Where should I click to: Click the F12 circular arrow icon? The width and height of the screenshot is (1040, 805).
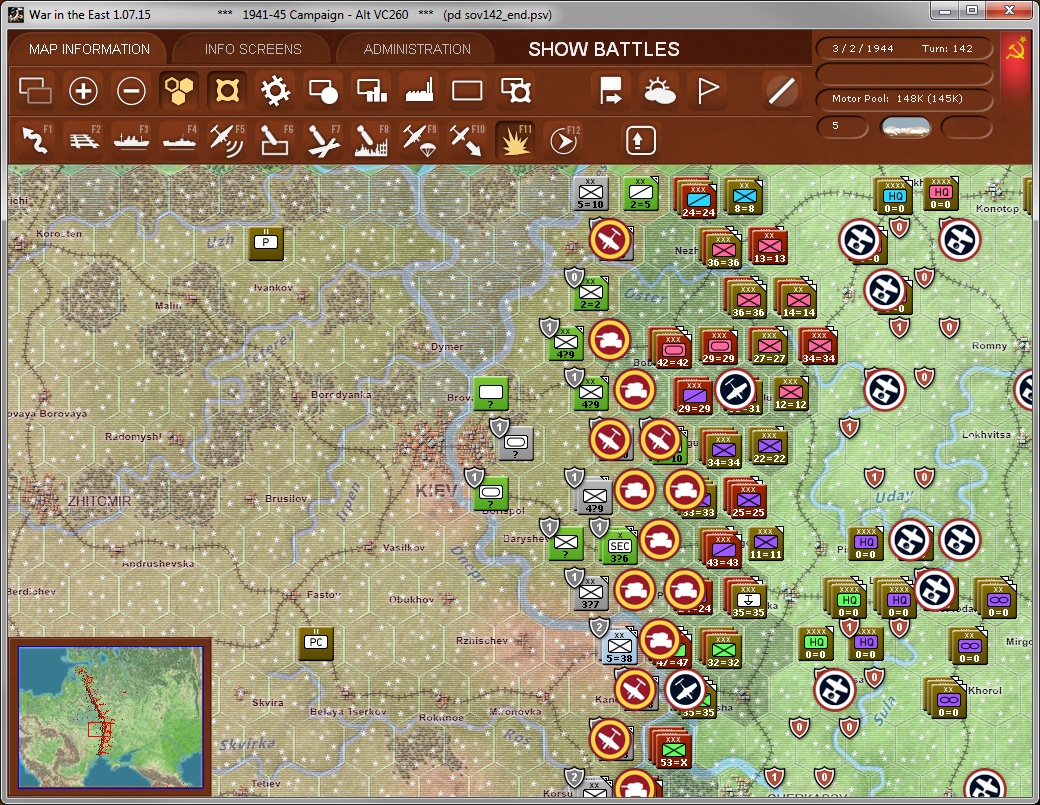pos(562,138)
